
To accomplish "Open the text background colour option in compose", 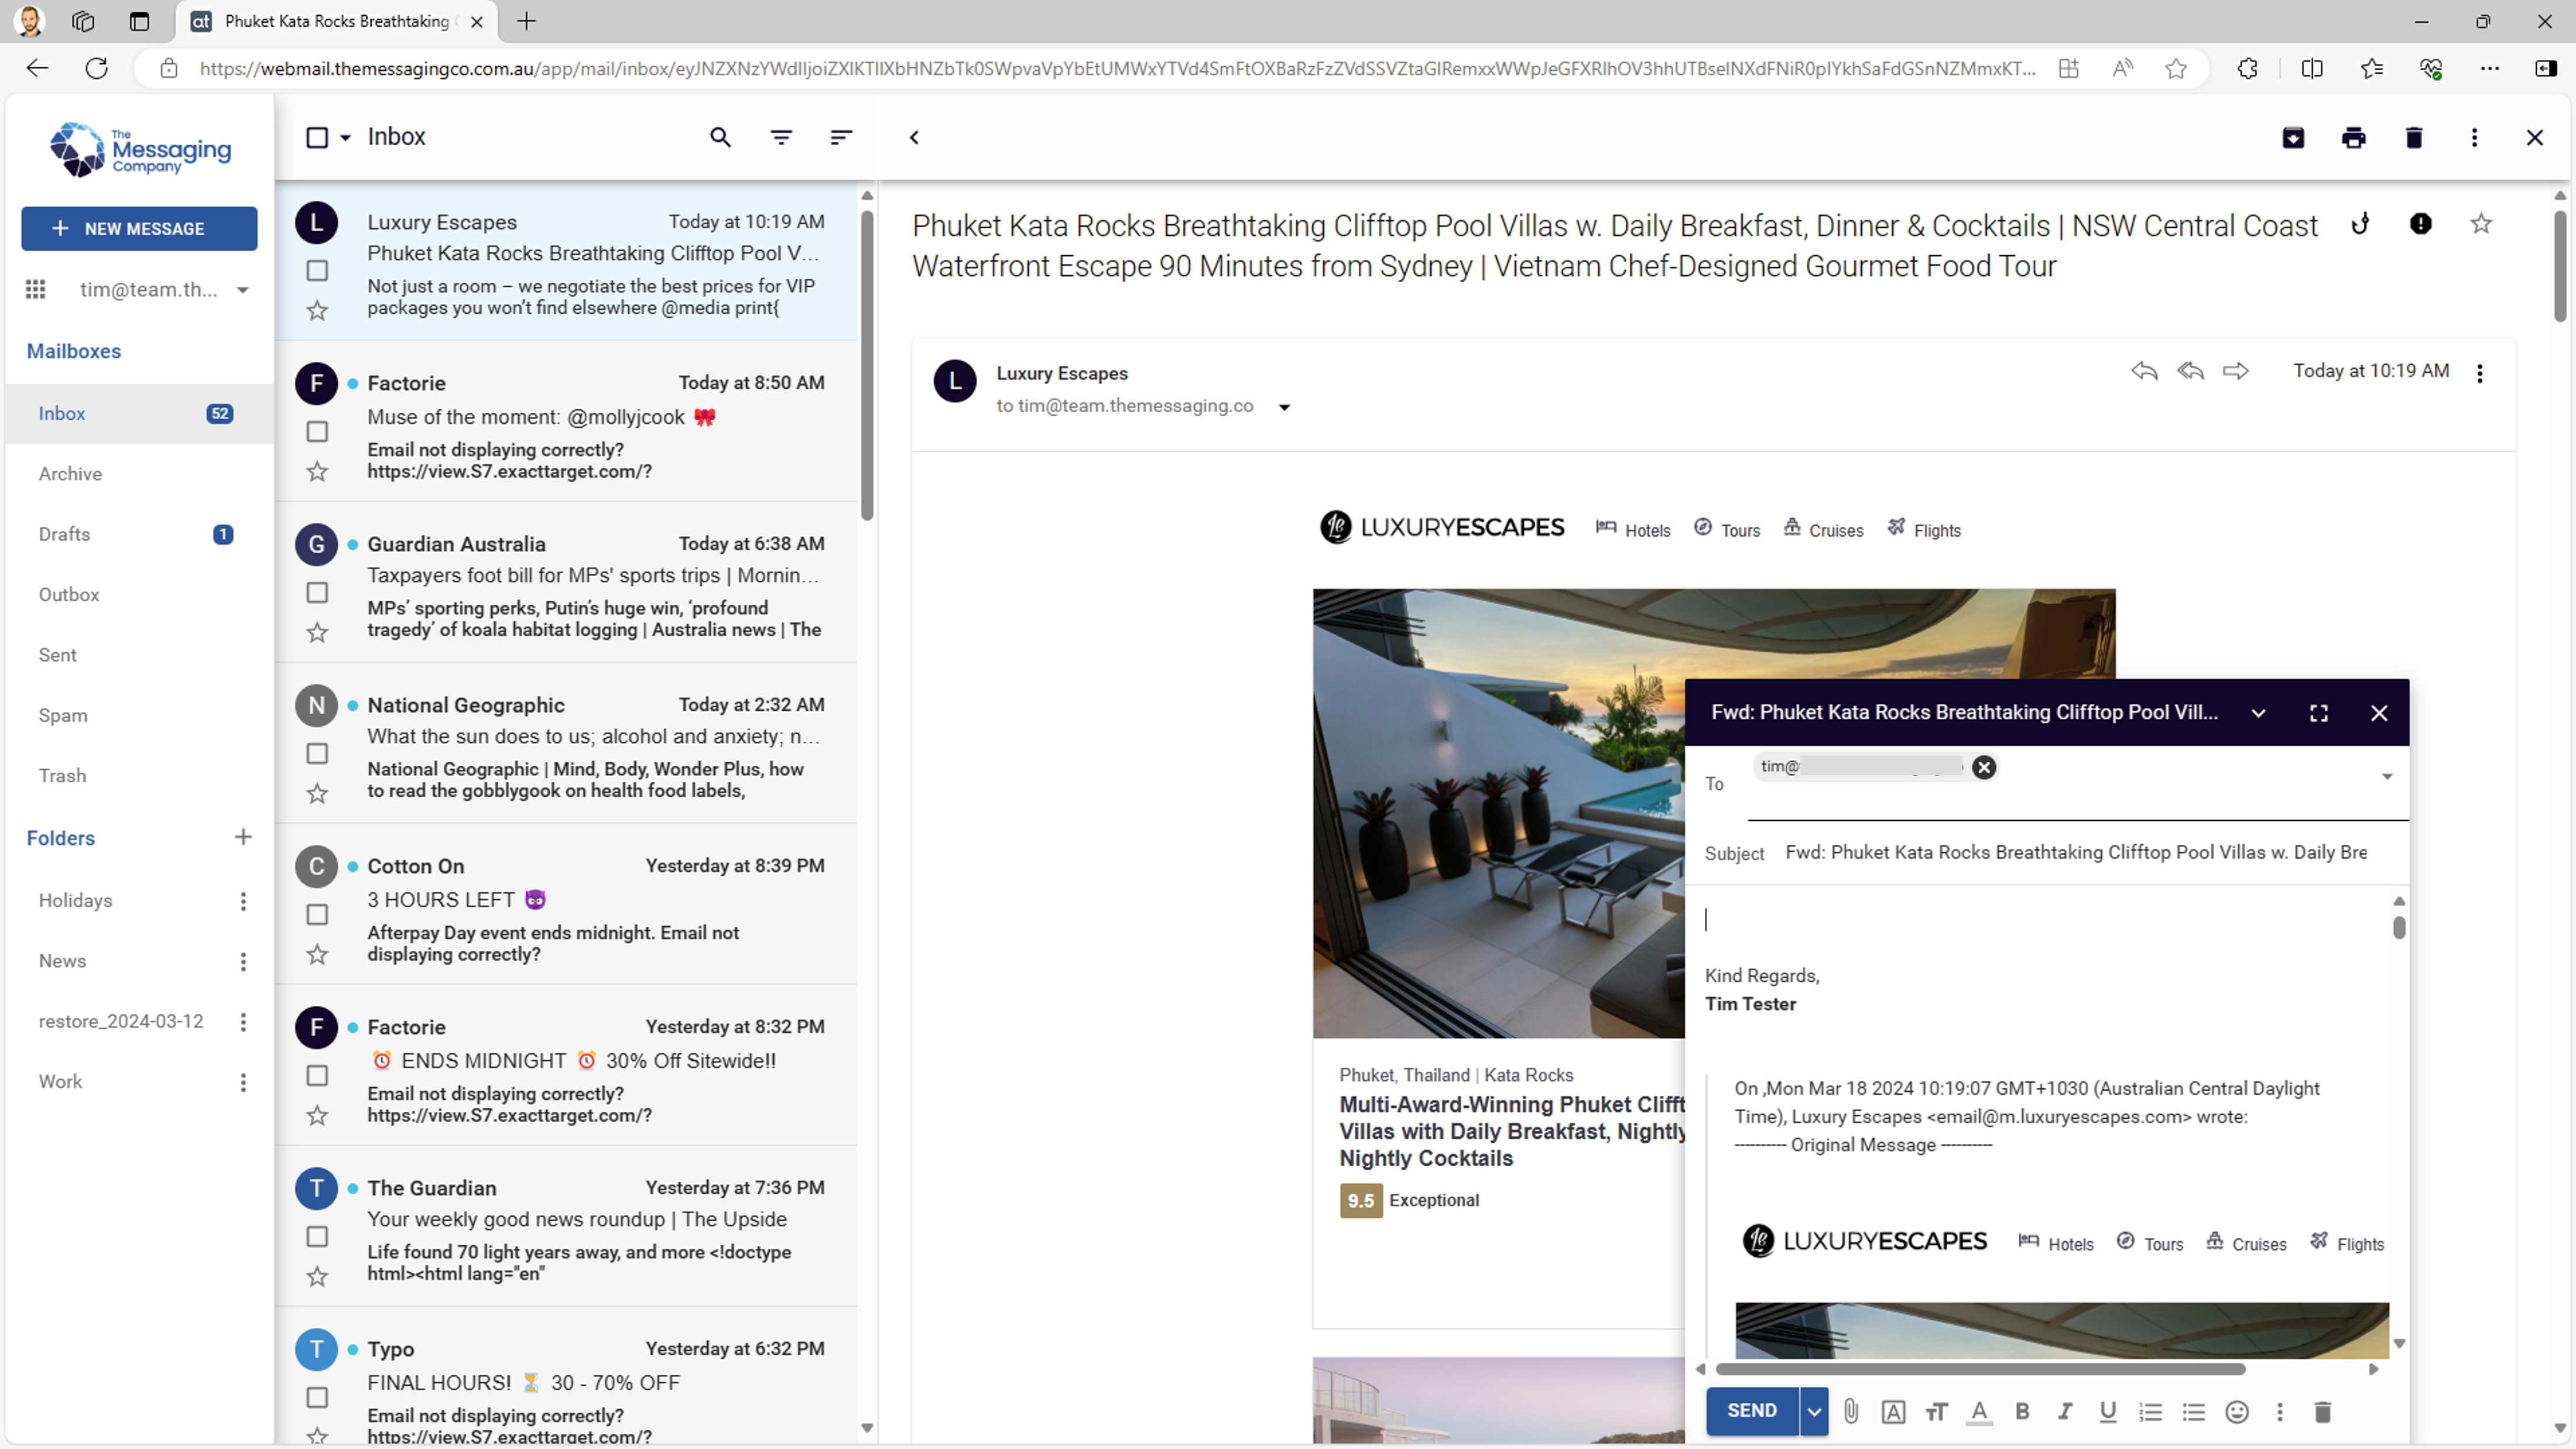I will 1893,1411.
